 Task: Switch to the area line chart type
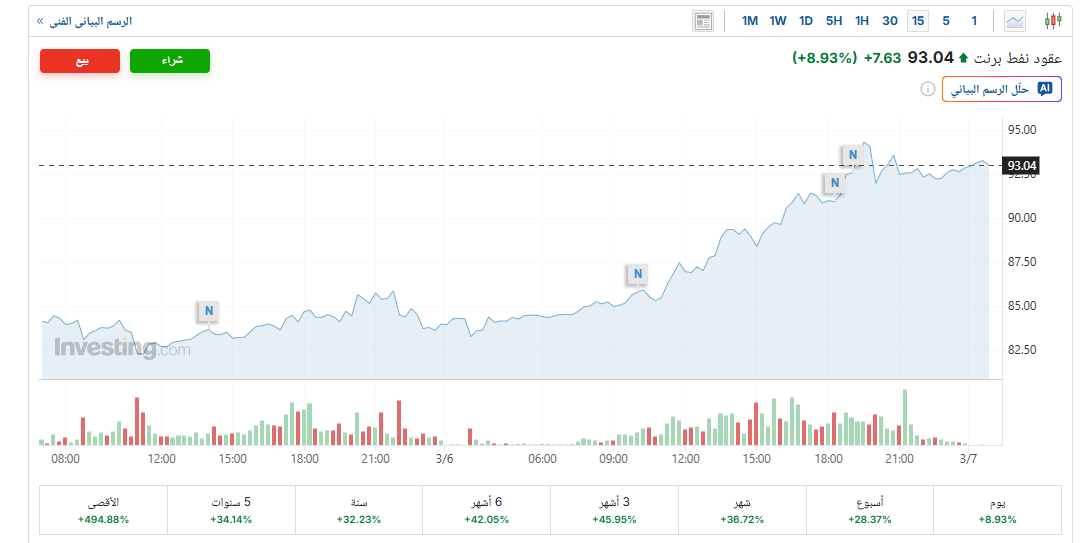(x=1015, y=21)
